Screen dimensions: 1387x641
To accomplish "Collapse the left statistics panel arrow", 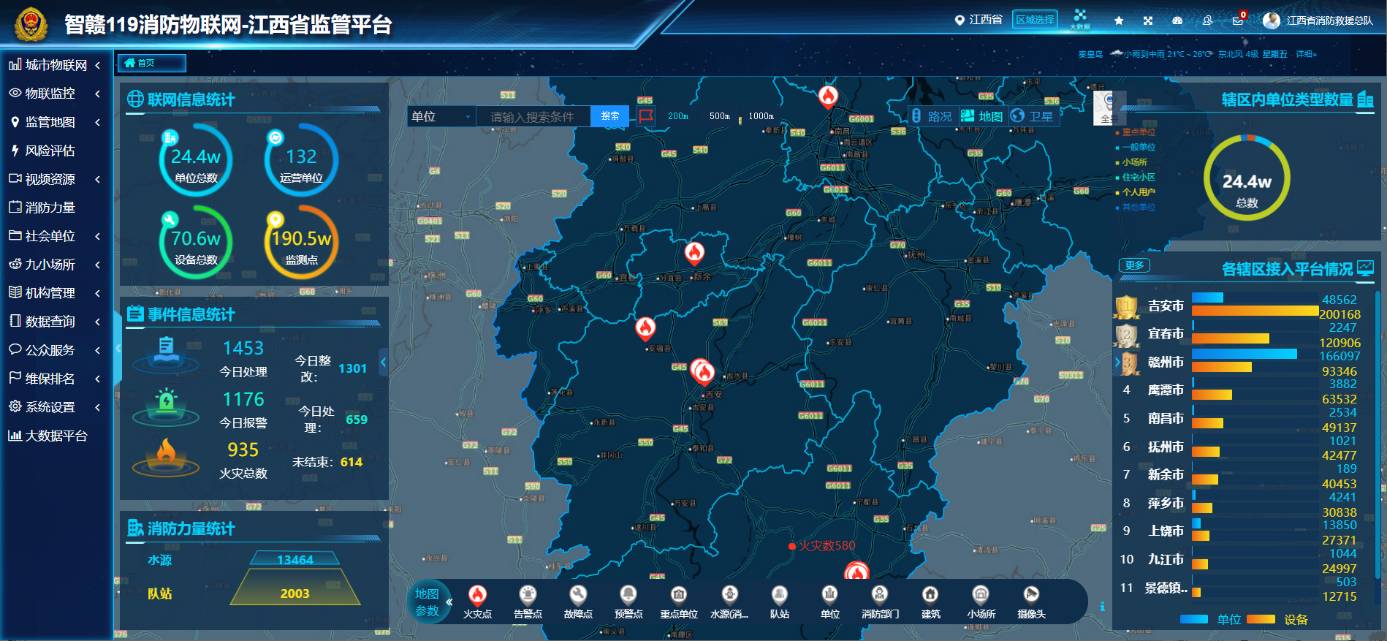I will coord(384,362).
